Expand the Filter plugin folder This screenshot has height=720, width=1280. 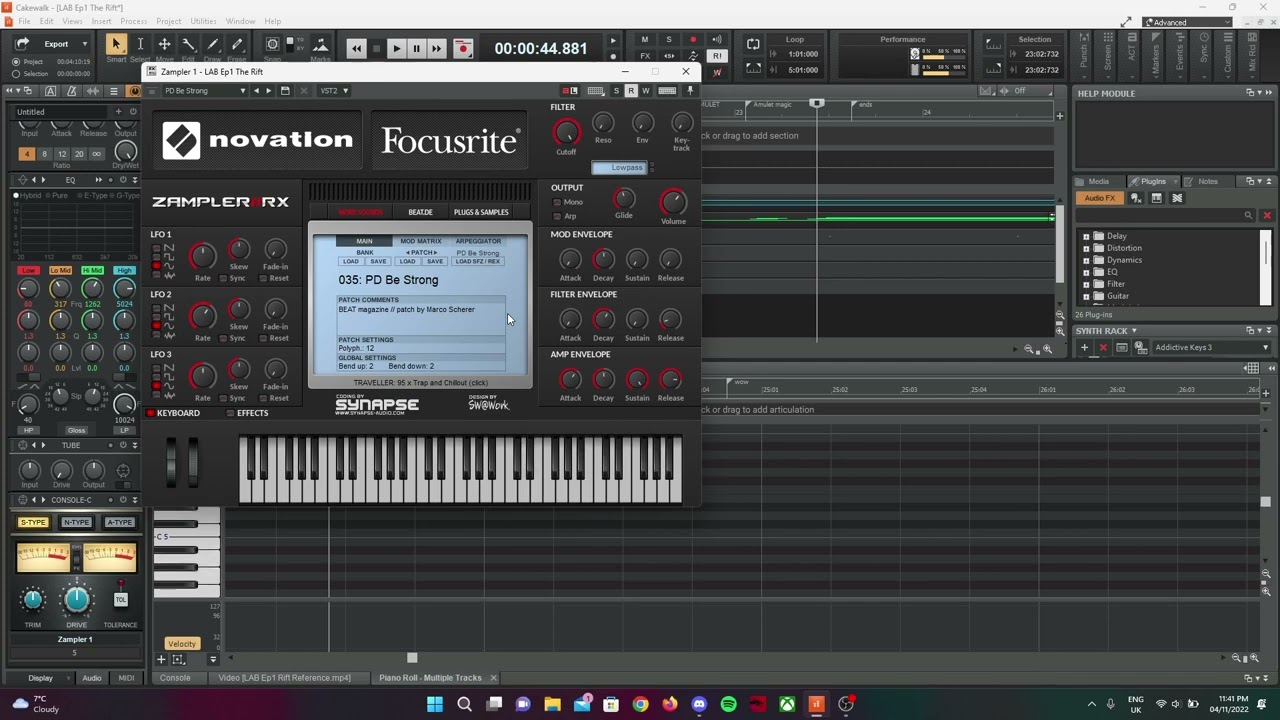pyautogui.click(x=1087, y=285)
